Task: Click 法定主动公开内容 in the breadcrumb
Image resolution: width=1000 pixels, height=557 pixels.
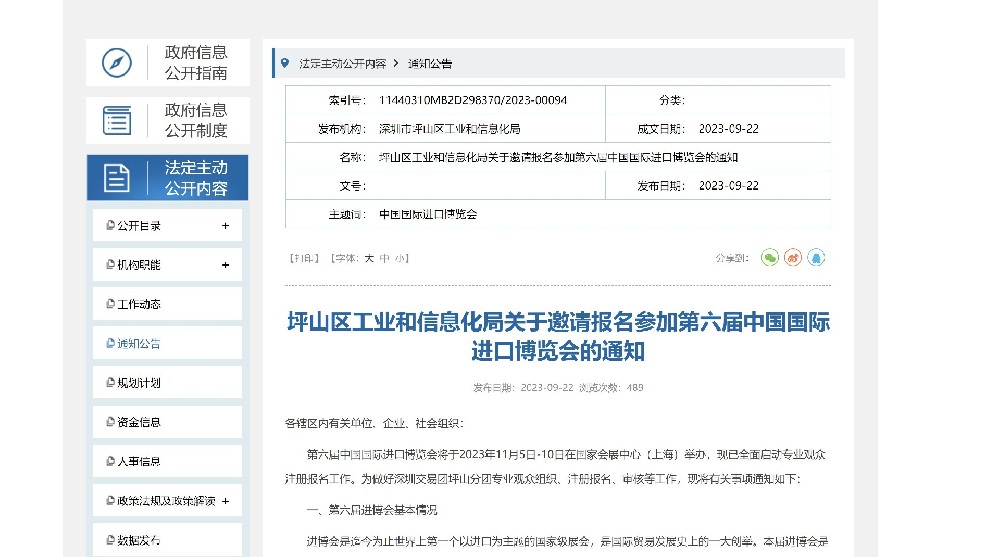Action: (342, 63)
